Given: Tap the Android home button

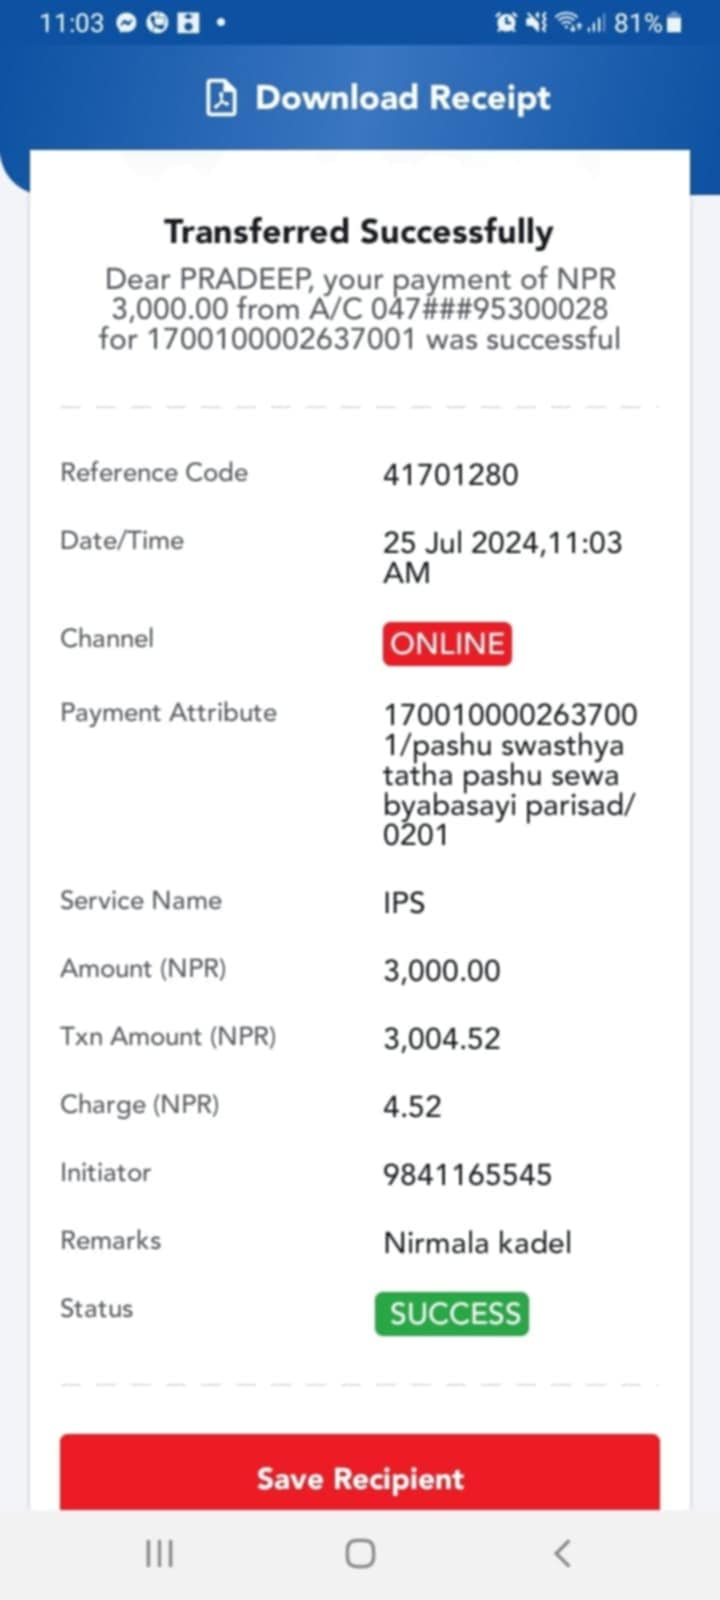Looking at the screenshot, I should click(360, 1553).
